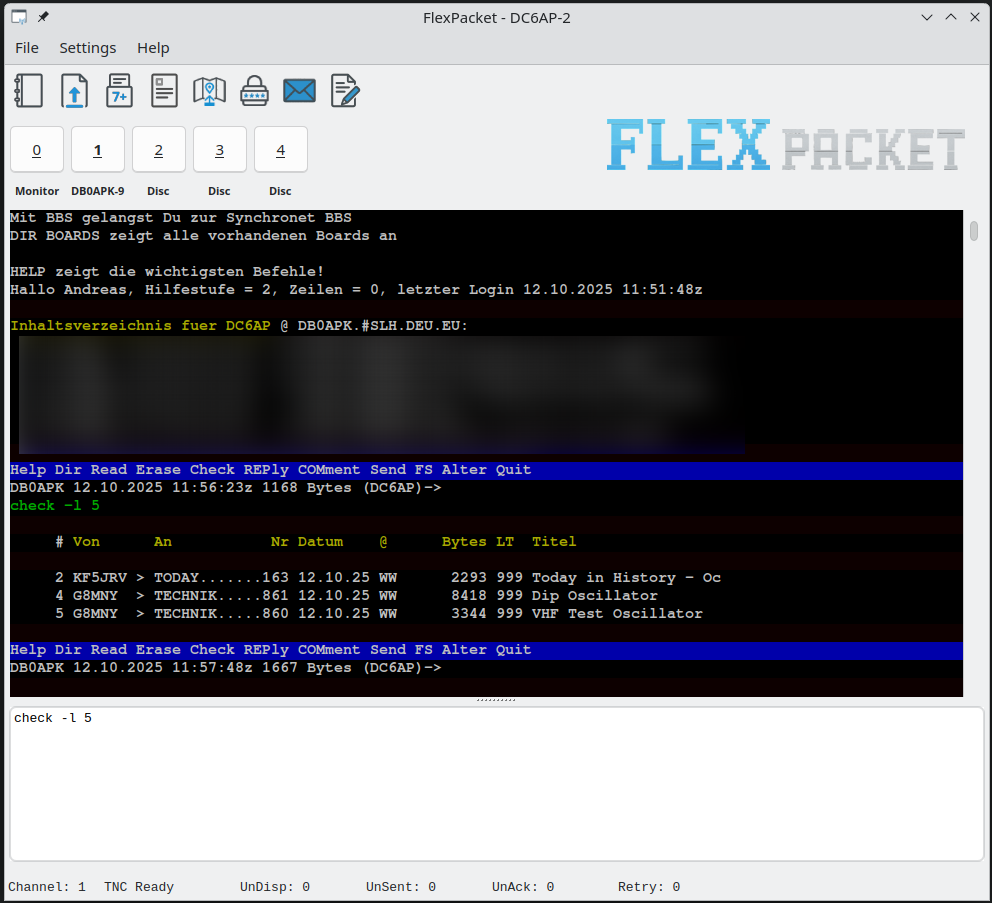Switch to channel 4 button

[x=281, y=150]
